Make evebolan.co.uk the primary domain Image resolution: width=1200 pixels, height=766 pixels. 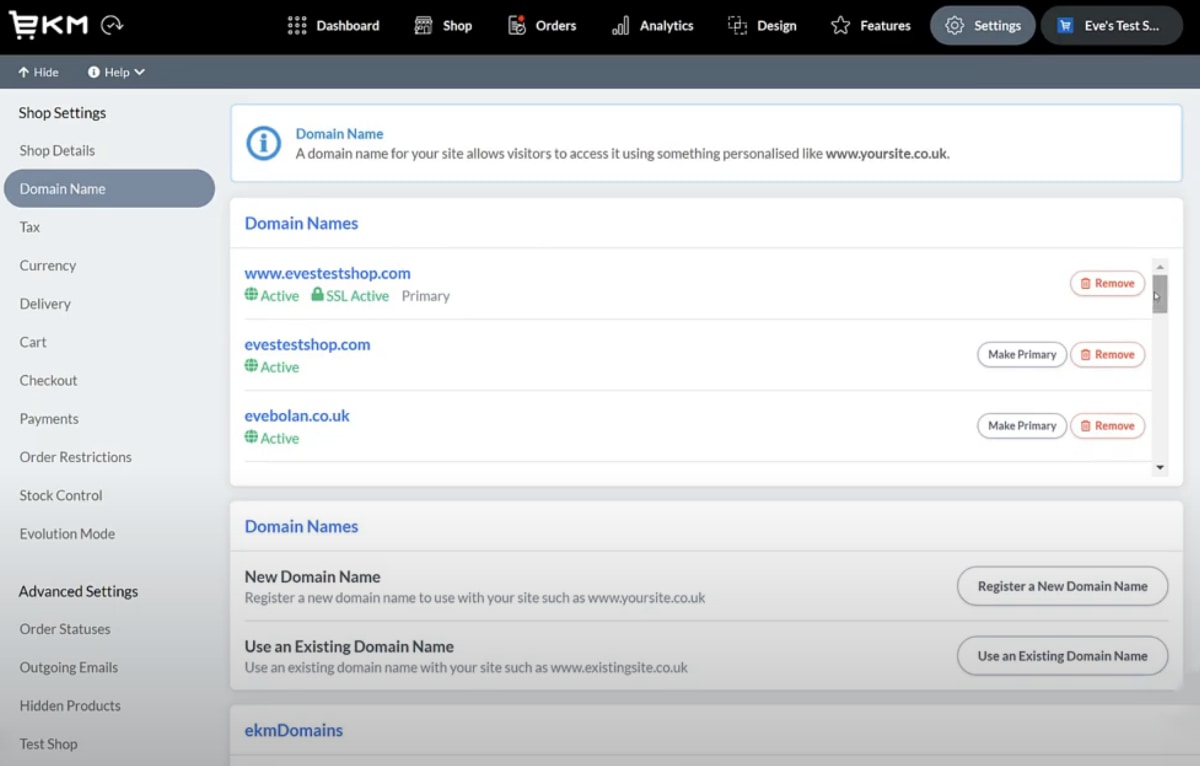[x=1022, y=425]
